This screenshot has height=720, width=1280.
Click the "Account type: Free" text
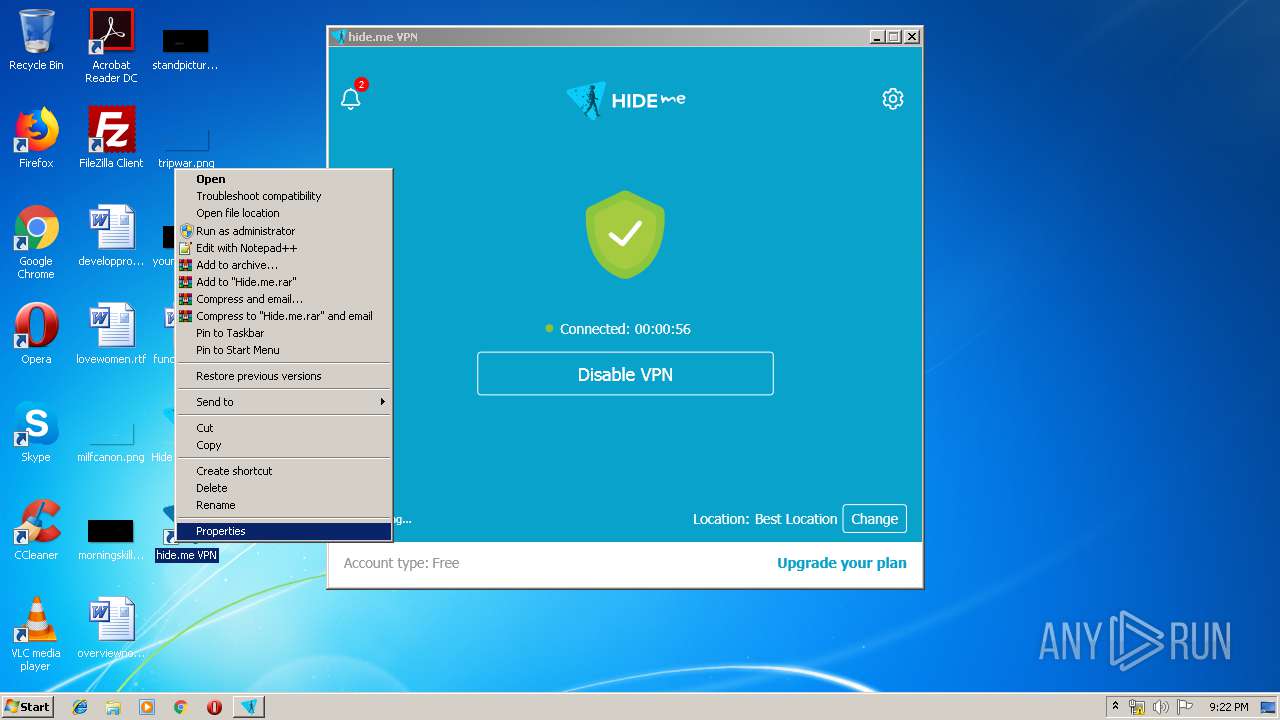click(x=401, y=563)
